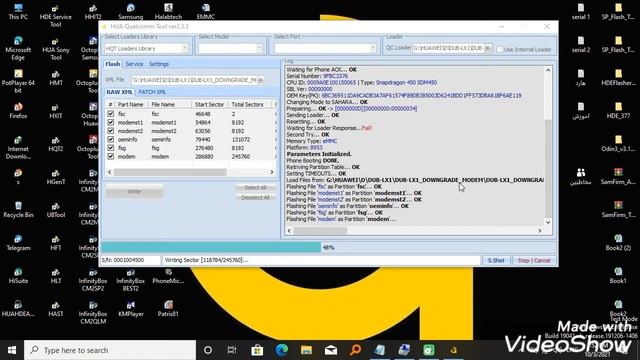Open the Windows Start menu
Viewport: 640px width, 360px height.
pos(12,350)
